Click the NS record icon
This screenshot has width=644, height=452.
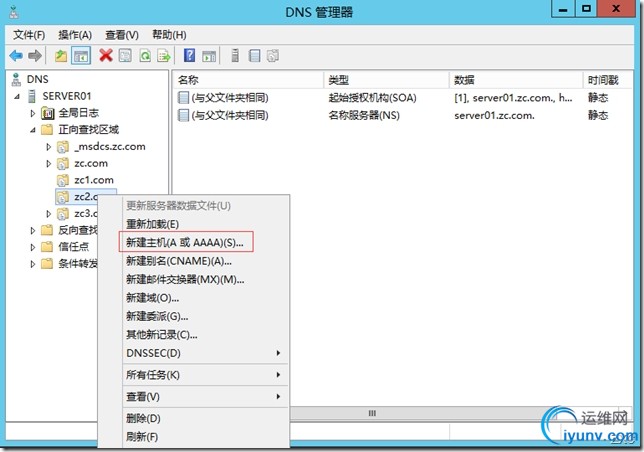(x=183, y=115)
